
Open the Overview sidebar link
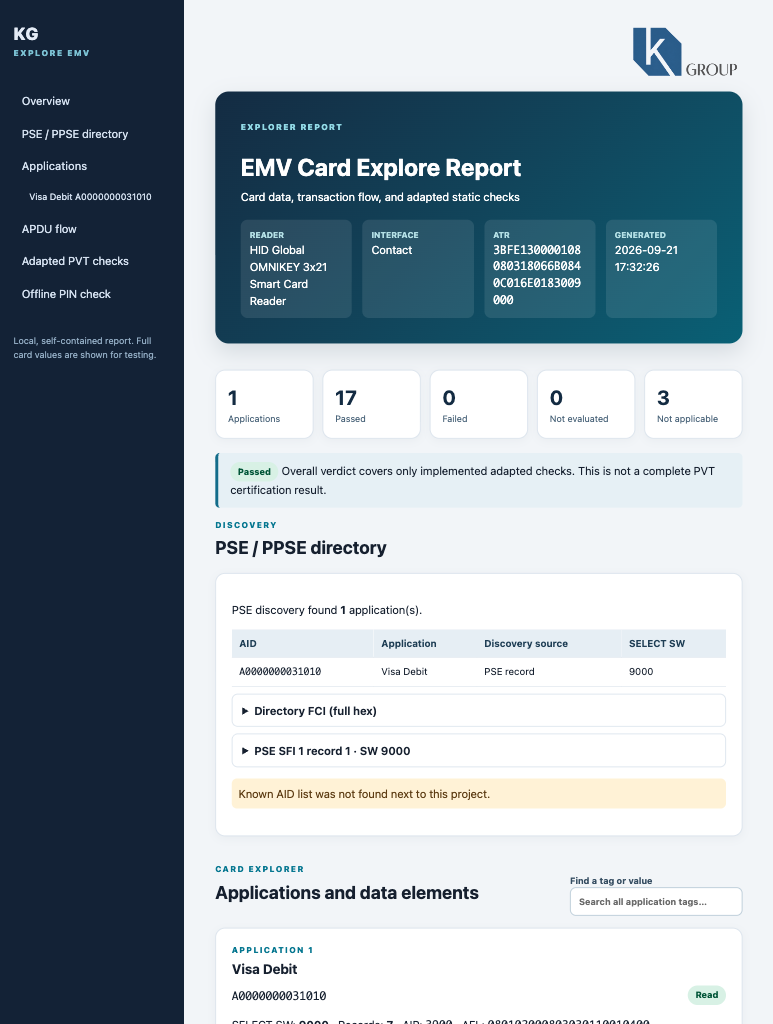click(x=46, y=101)
